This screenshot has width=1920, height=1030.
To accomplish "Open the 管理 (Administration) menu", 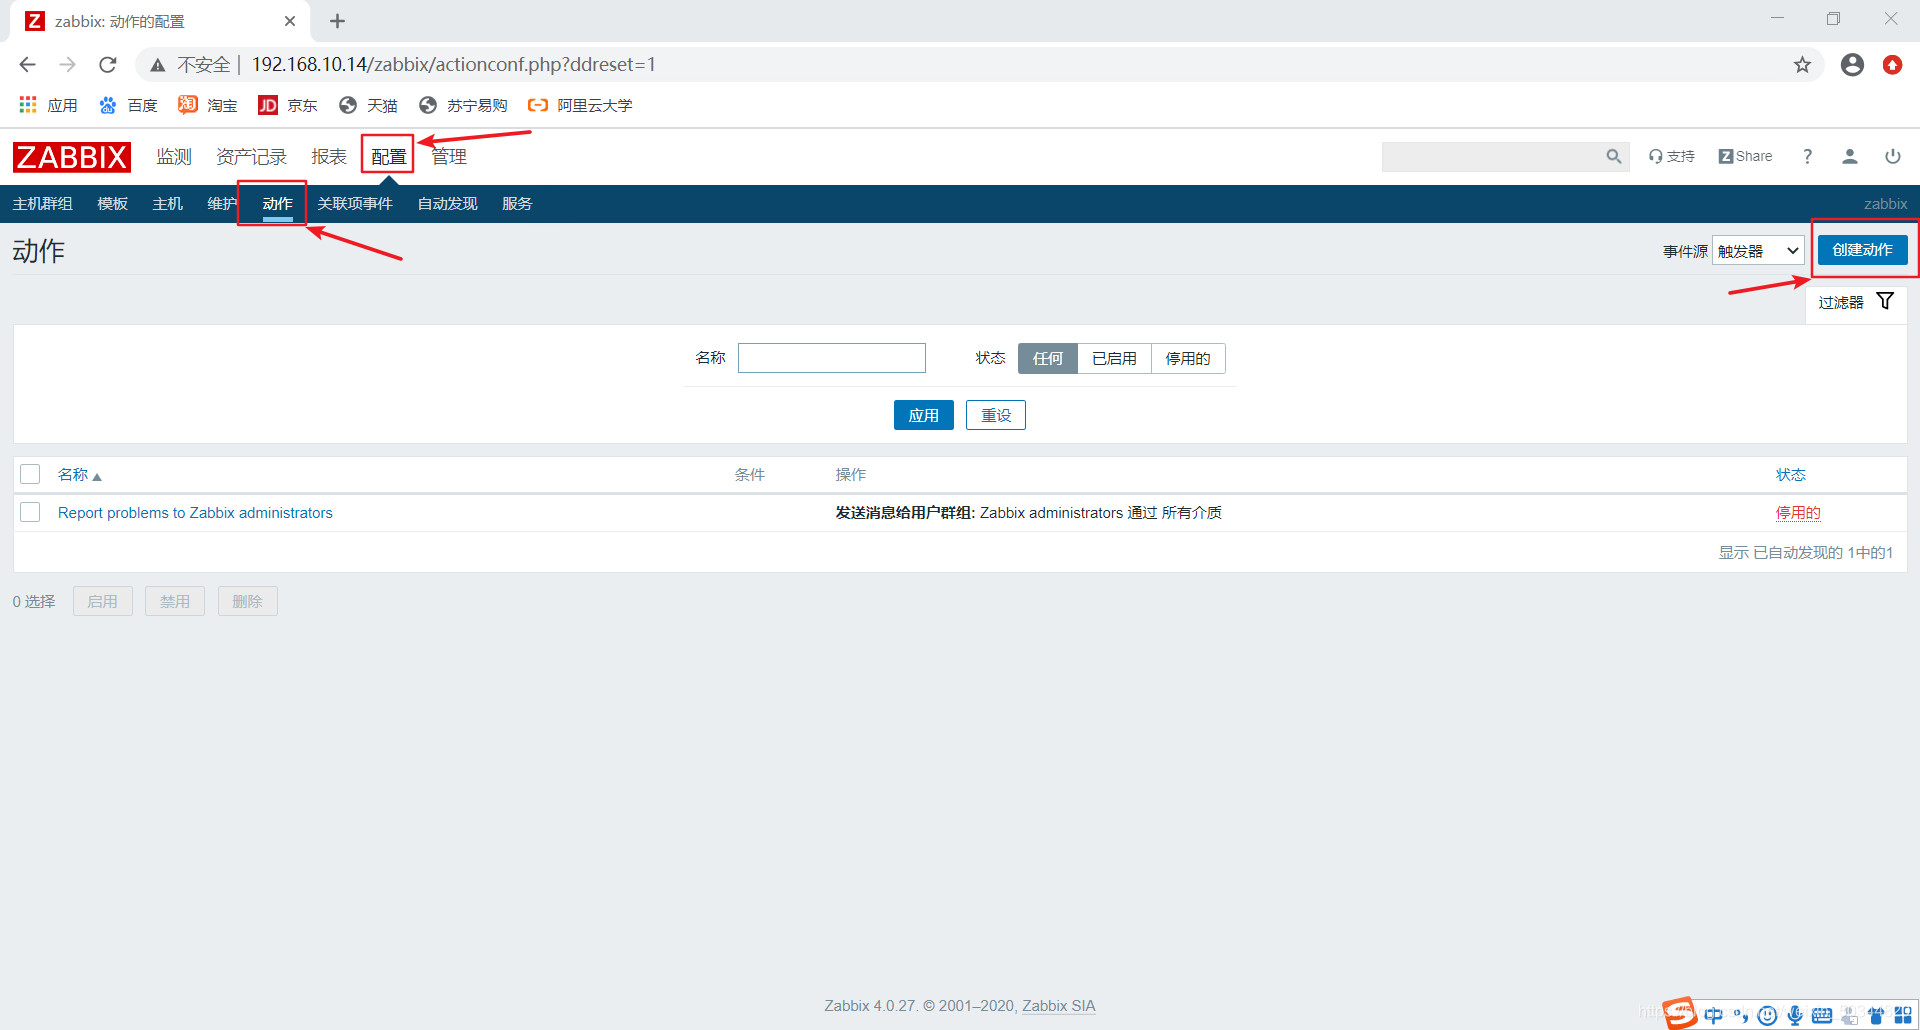I will coord(449,157).
